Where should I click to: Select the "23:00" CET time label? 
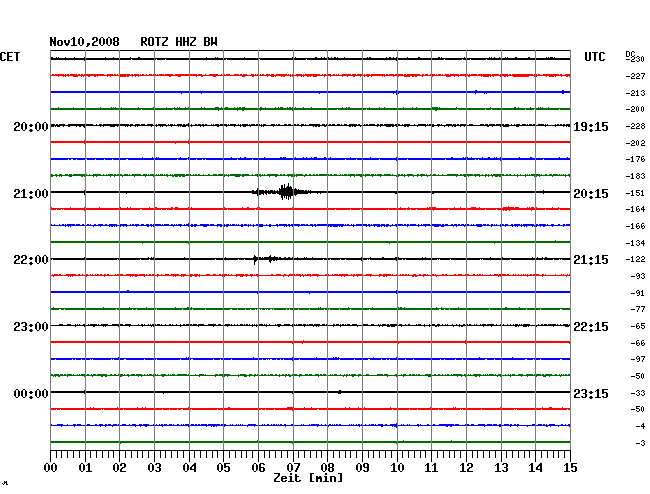(x=31, y=327)
